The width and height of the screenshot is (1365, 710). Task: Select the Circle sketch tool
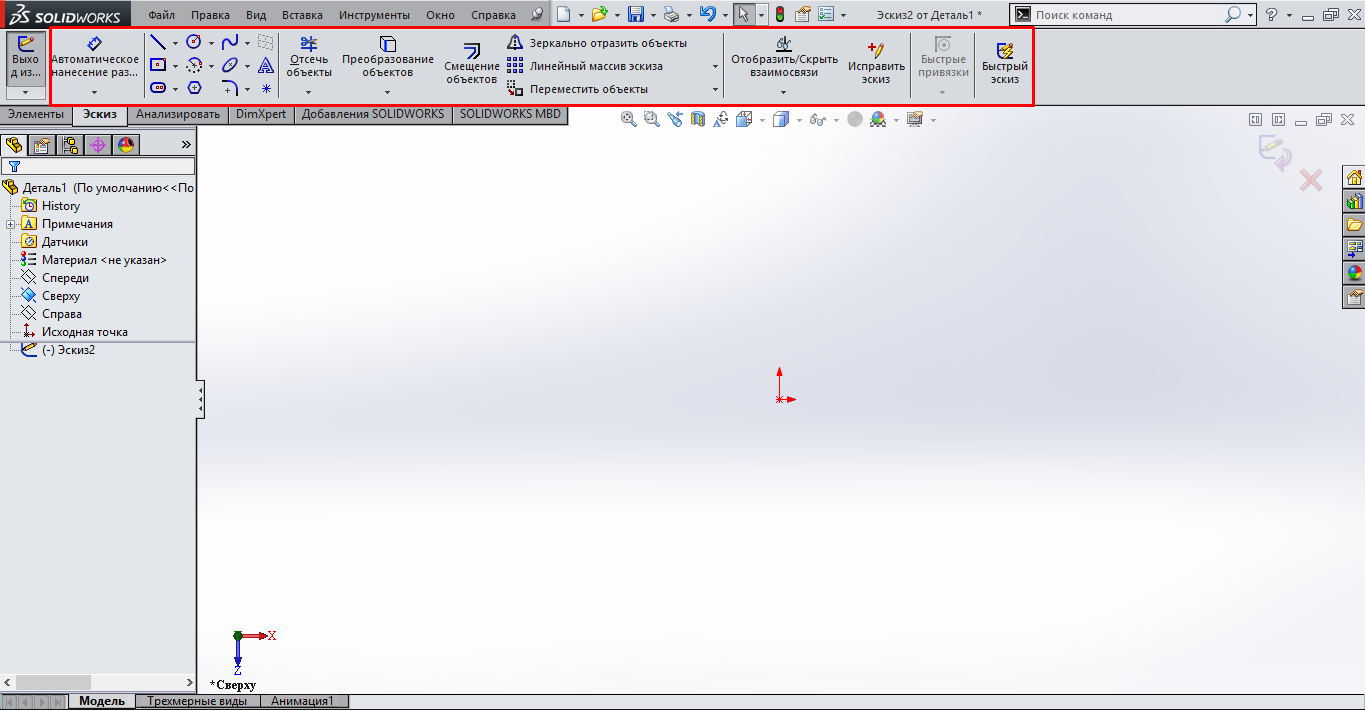pyautogui.click(x=194, y=42)
